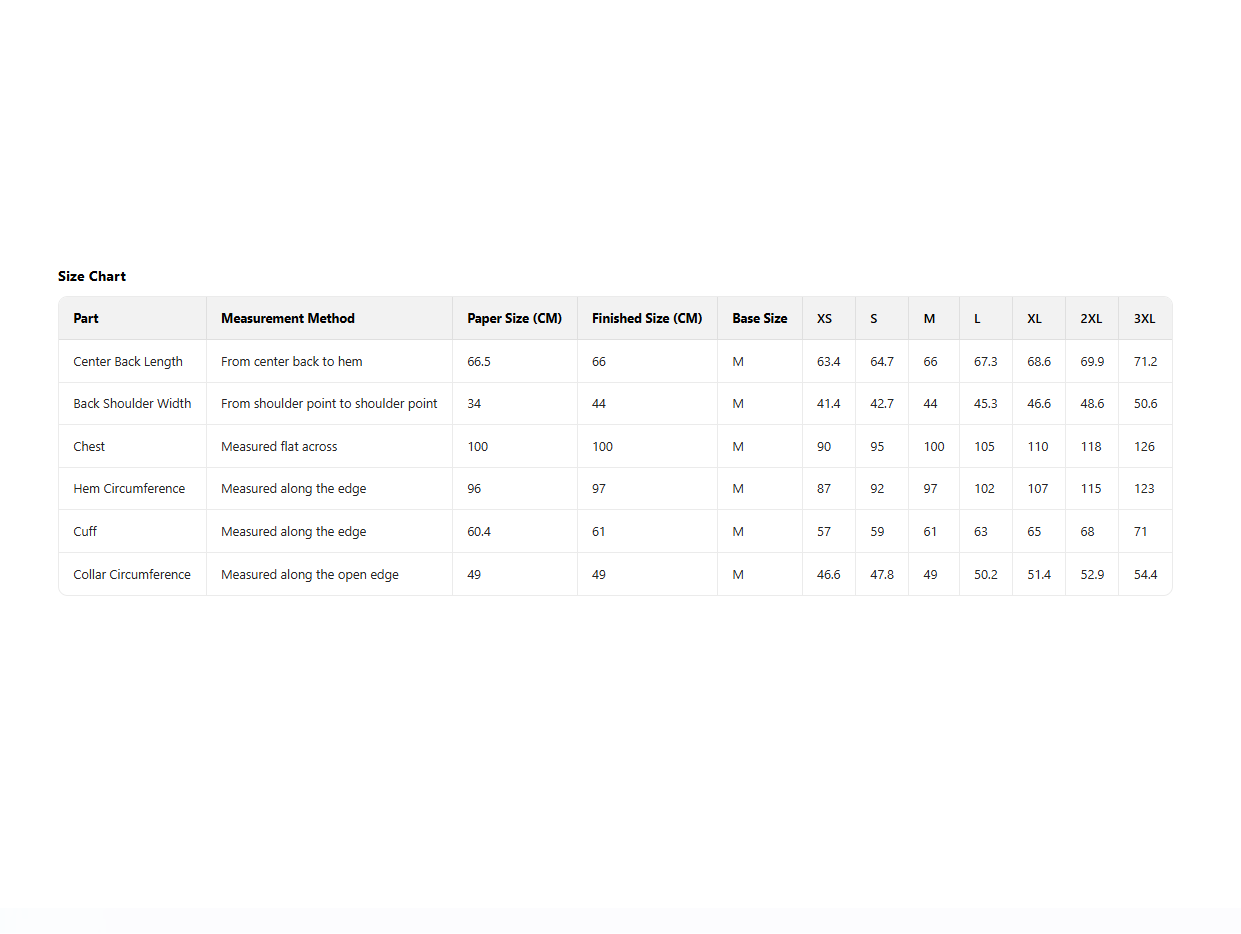Select the Part column header

(86, 318)
